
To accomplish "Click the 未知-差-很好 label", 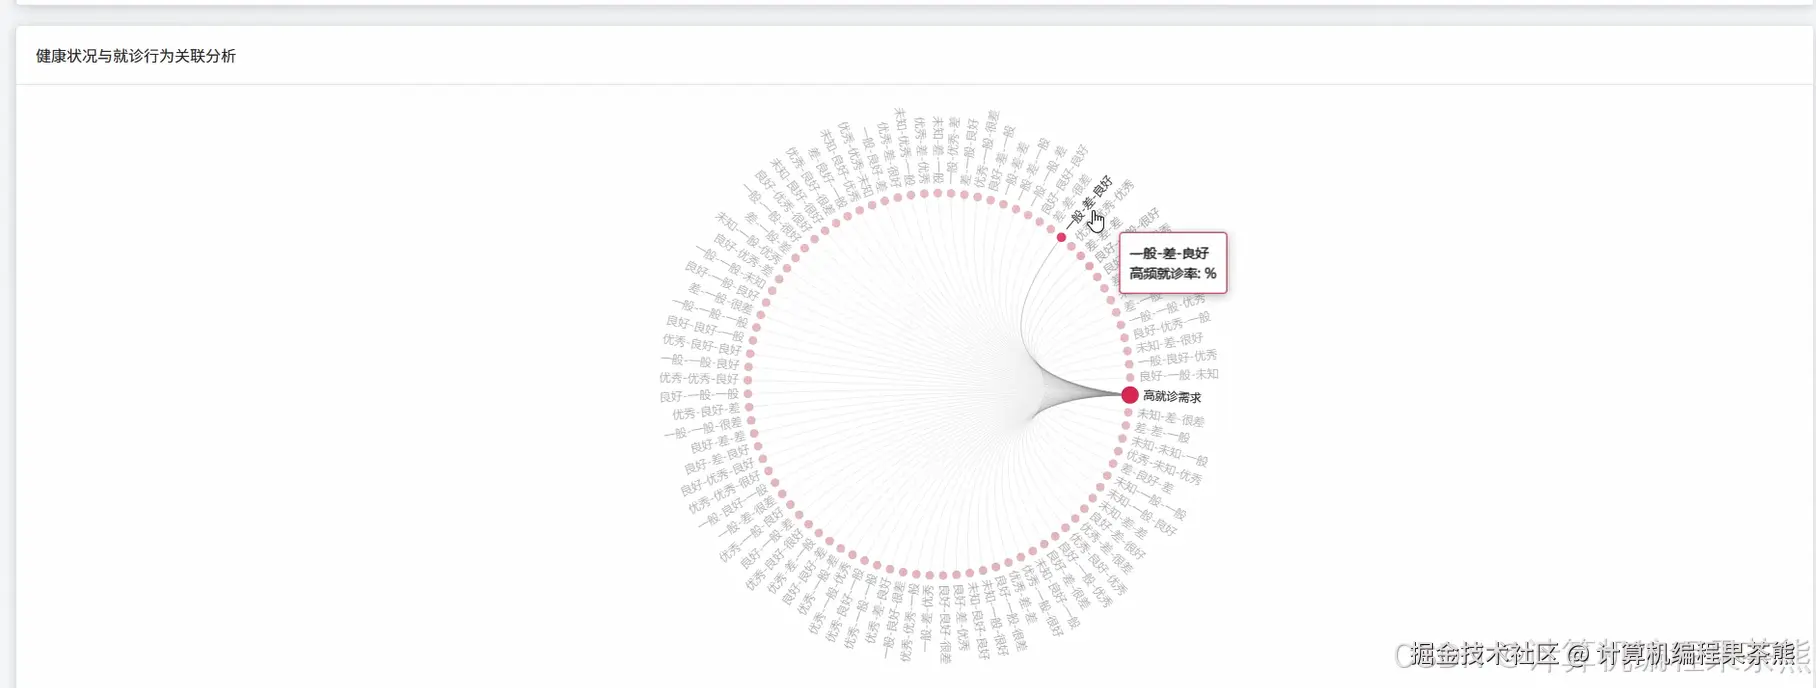I will pyautogui.click(x=1169, y=343).
